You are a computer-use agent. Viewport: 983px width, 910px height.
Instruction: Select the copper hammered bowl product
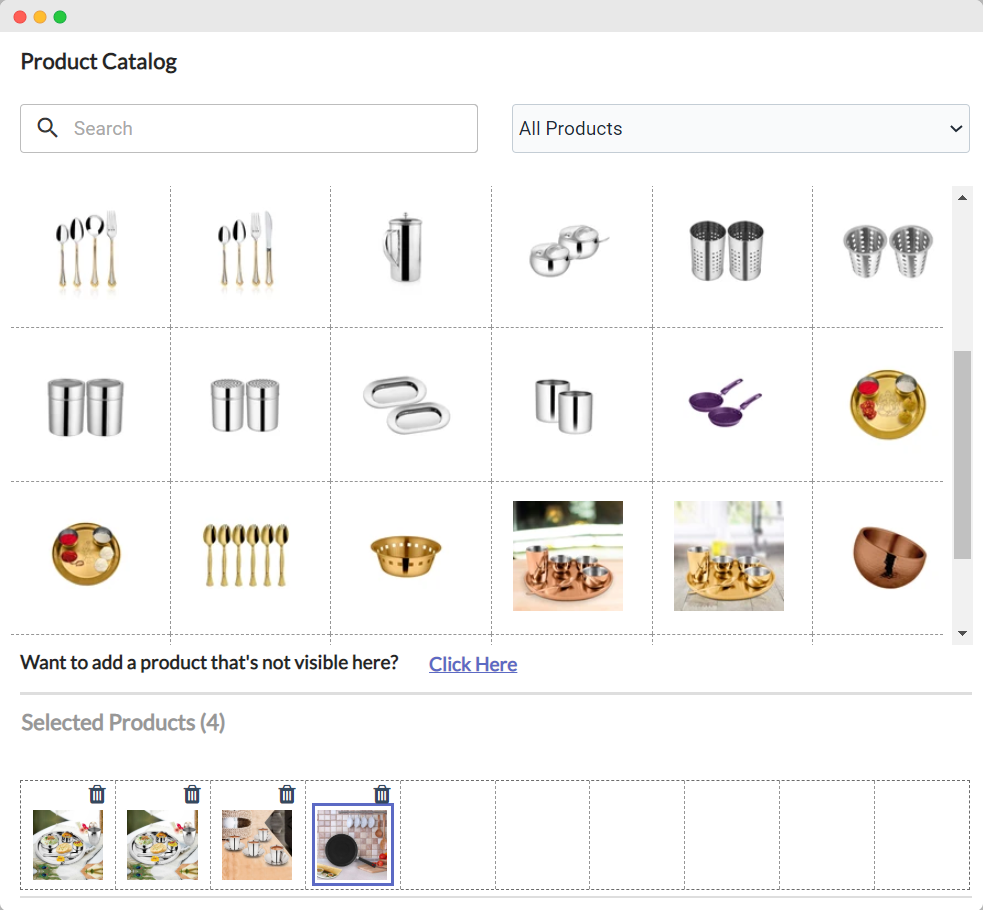tap(889, 557)
